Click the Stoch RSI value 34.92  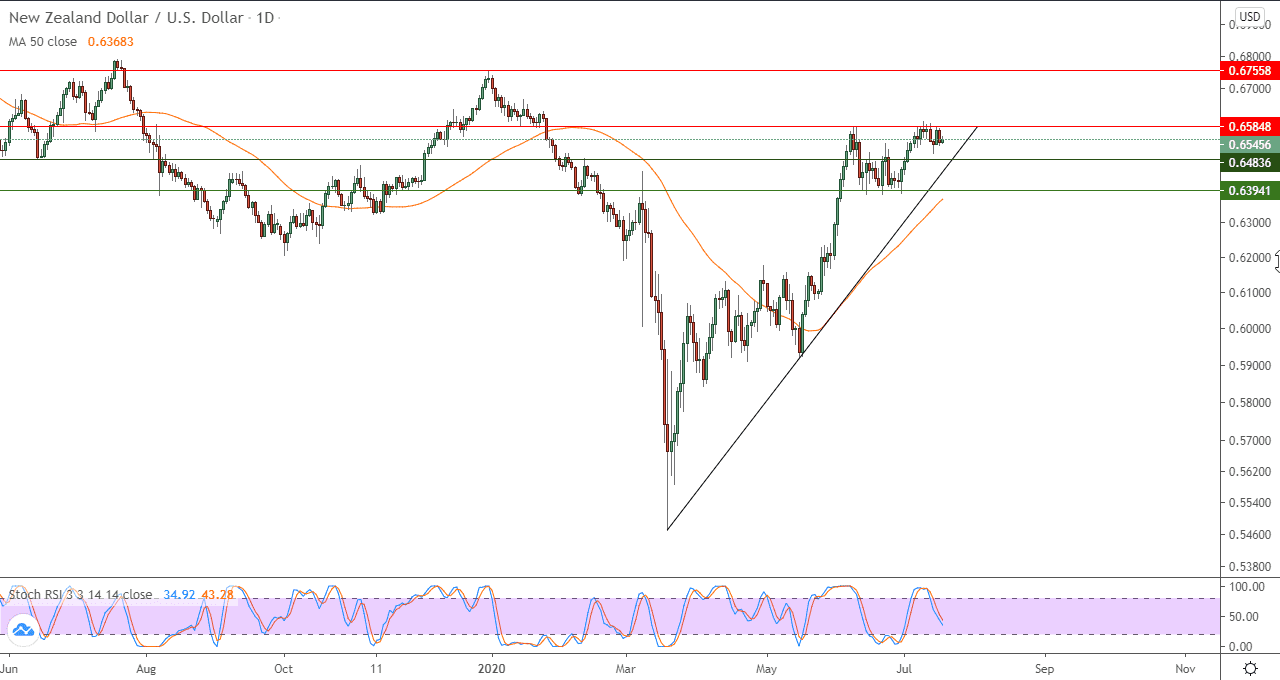pos(177,595)
